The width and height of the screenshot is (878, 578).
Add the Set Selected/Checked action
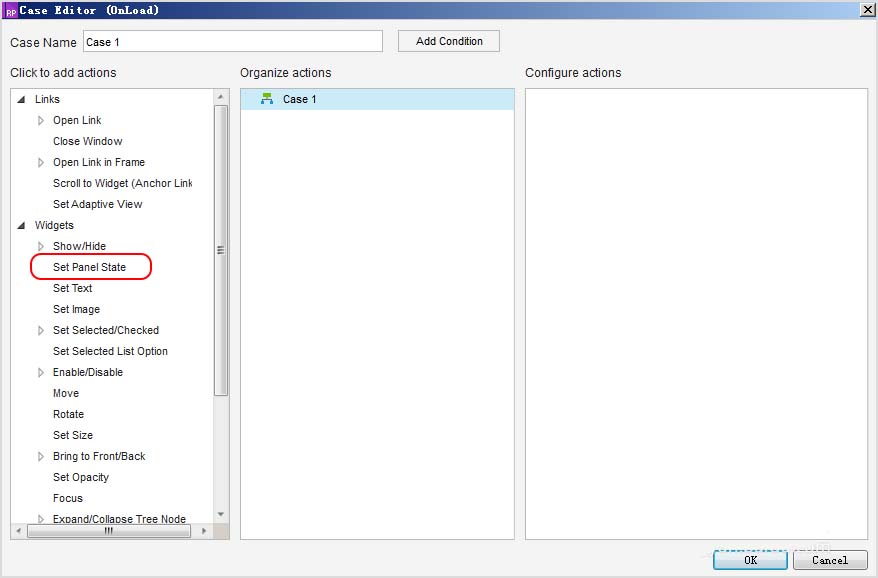[x=106, y=330]
